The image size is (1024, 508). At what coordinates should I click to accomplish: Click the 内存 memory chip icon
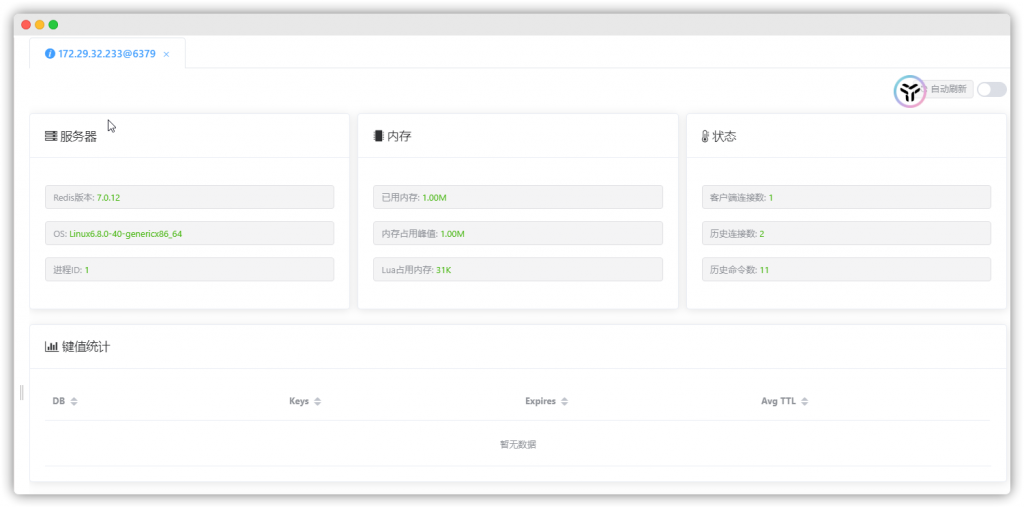point(378,136)
